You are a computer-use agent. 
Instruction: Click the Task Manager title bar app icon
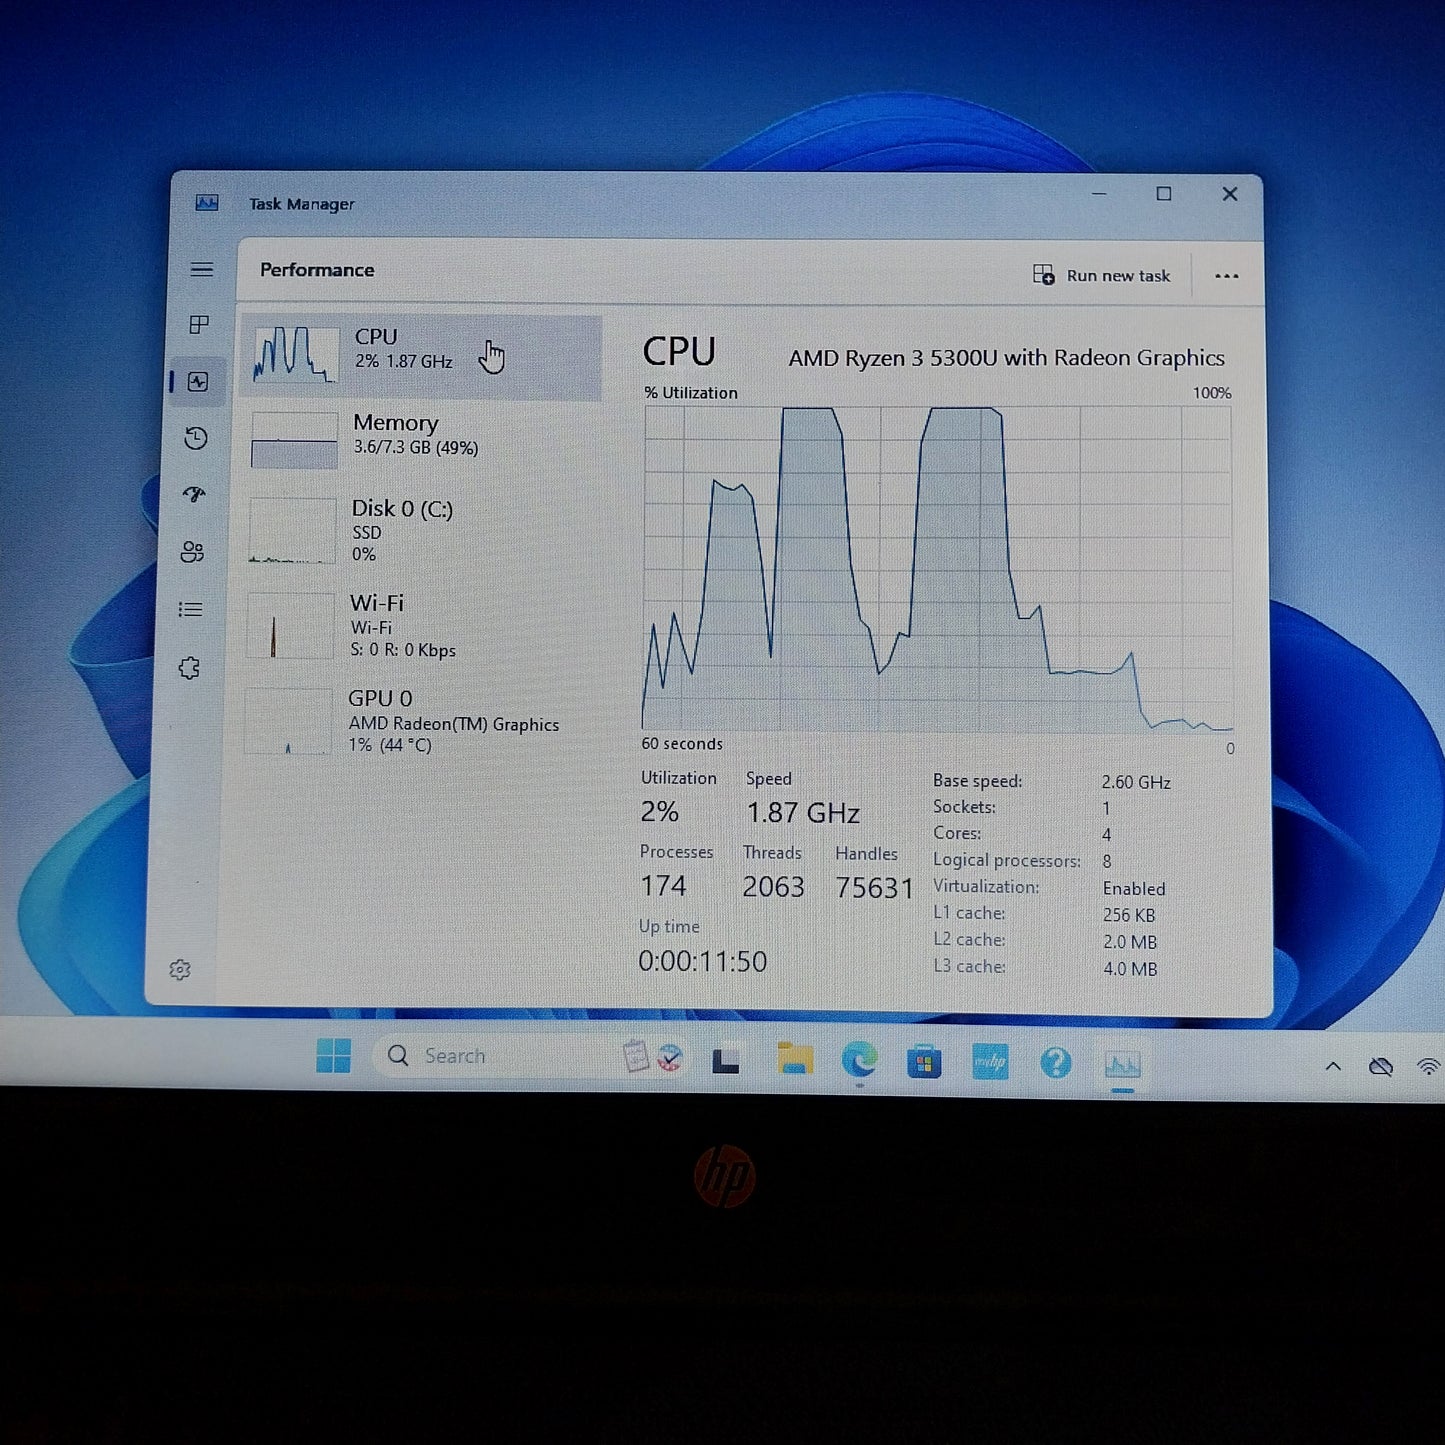(207, 203)
